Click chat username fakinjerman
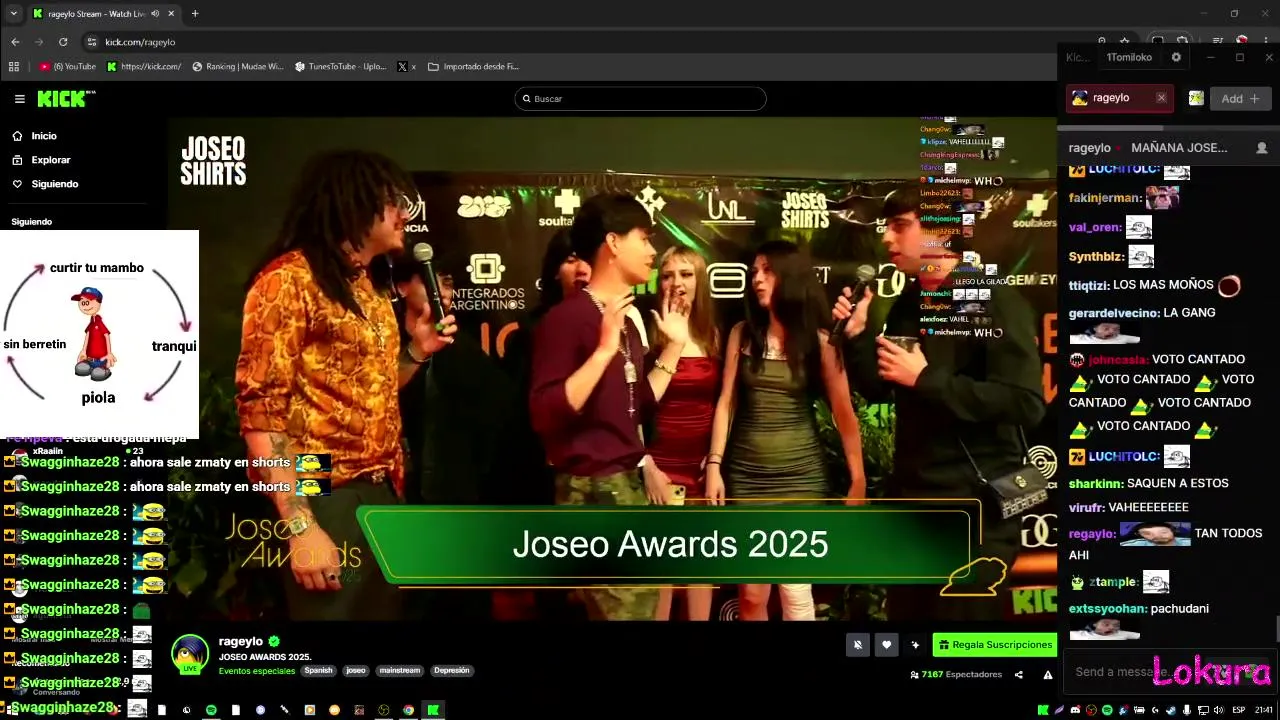This screenshot has width=1280, height=720. click(1104, 198)
